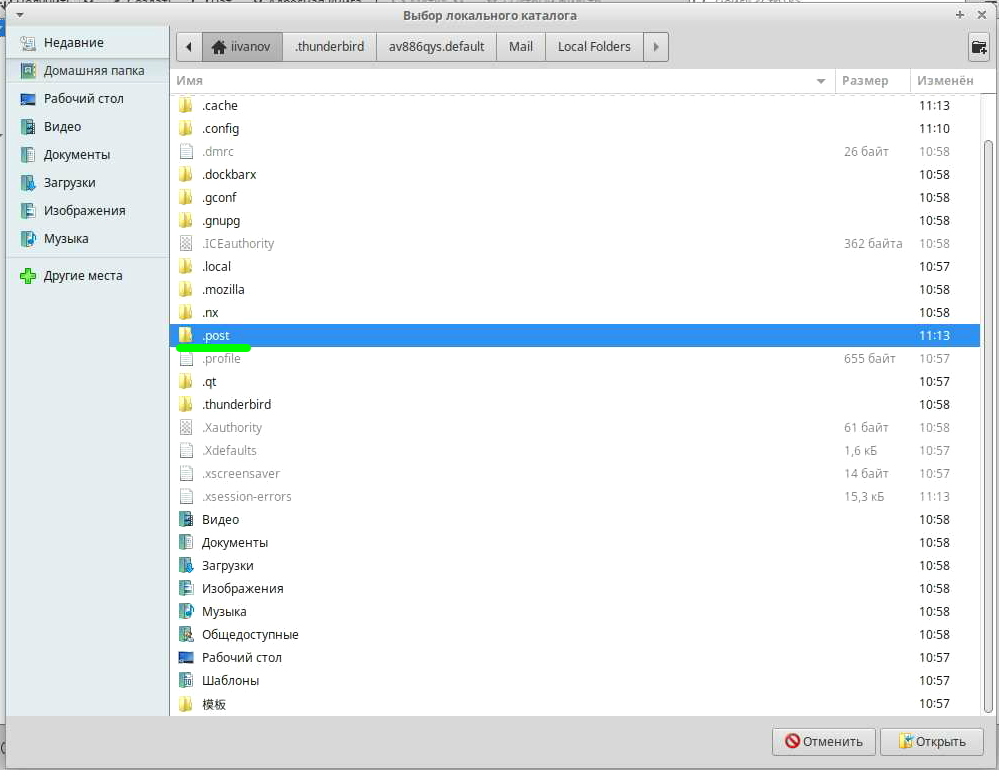Open window menu arrow in title bar
999x770 pixels.
[x=20, y=15]
